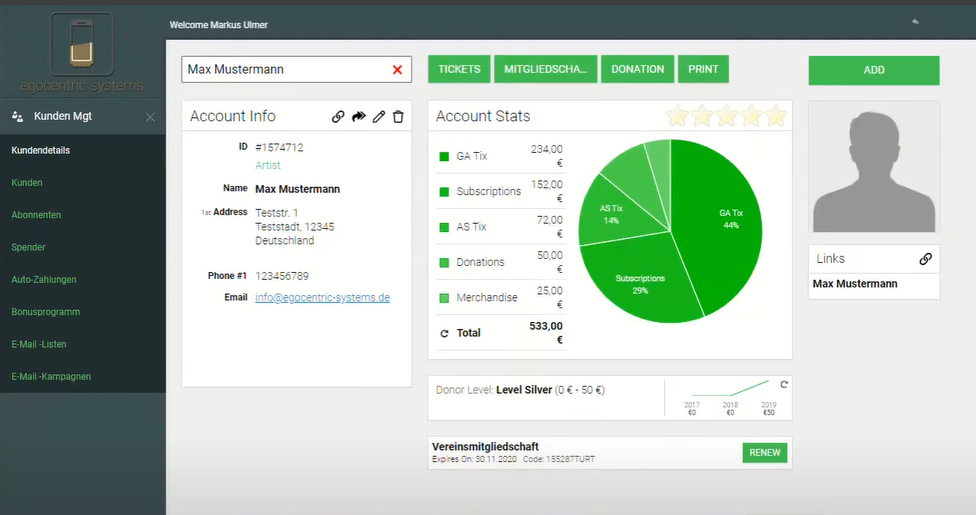Click the share arrow icon in Account Info
The width and height of the screenshot is (976, 515).
point(359,117)
